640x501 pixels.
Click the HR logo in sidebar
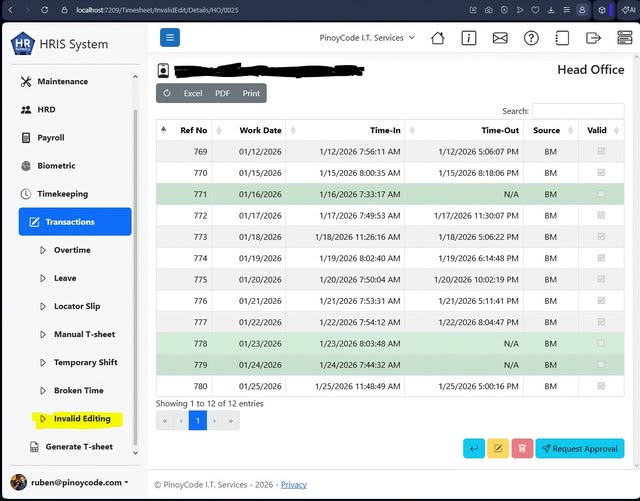(x=23, y=43)
